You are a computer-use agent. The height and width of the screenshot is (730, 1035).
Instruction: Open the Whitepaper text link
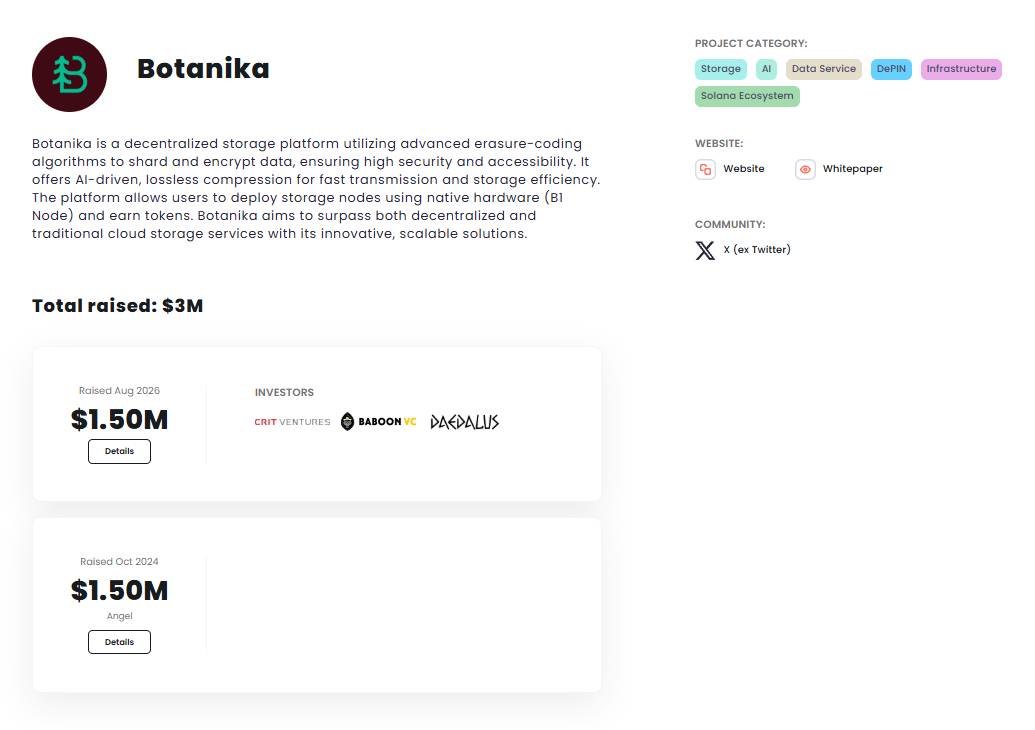tap(853, 169)
